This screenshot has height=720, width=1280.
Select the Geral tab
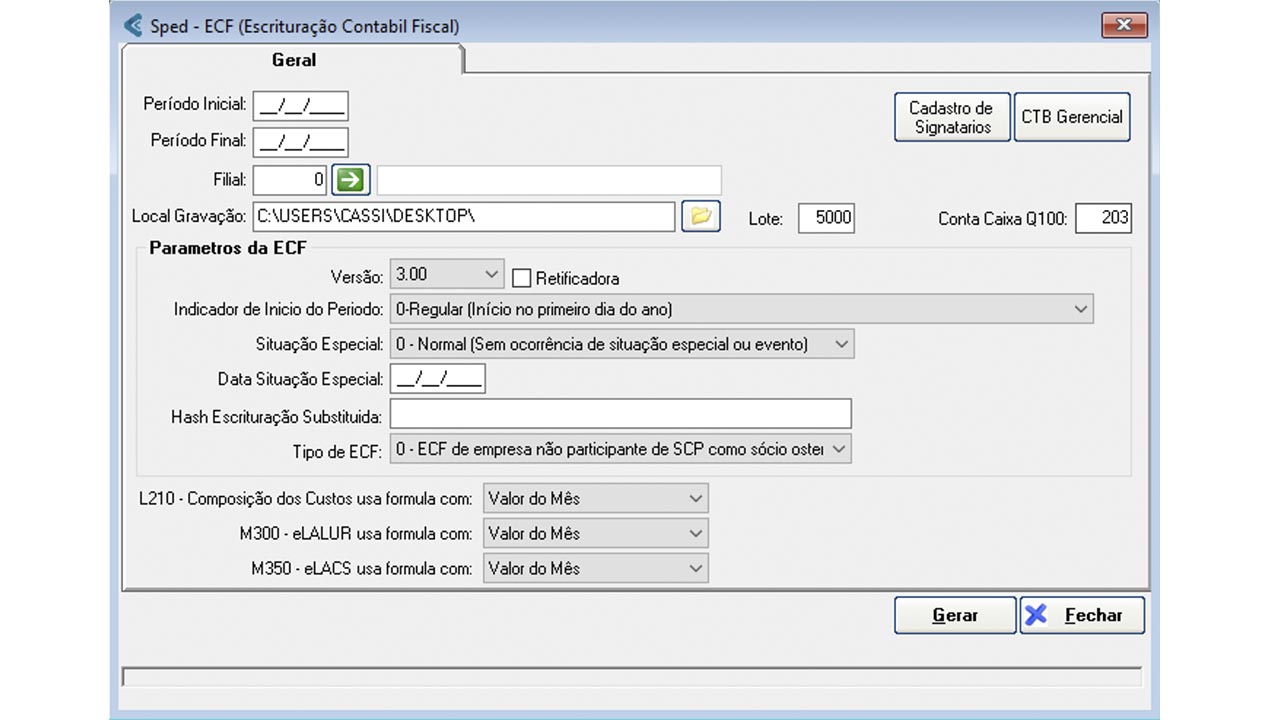click(293, 60)
